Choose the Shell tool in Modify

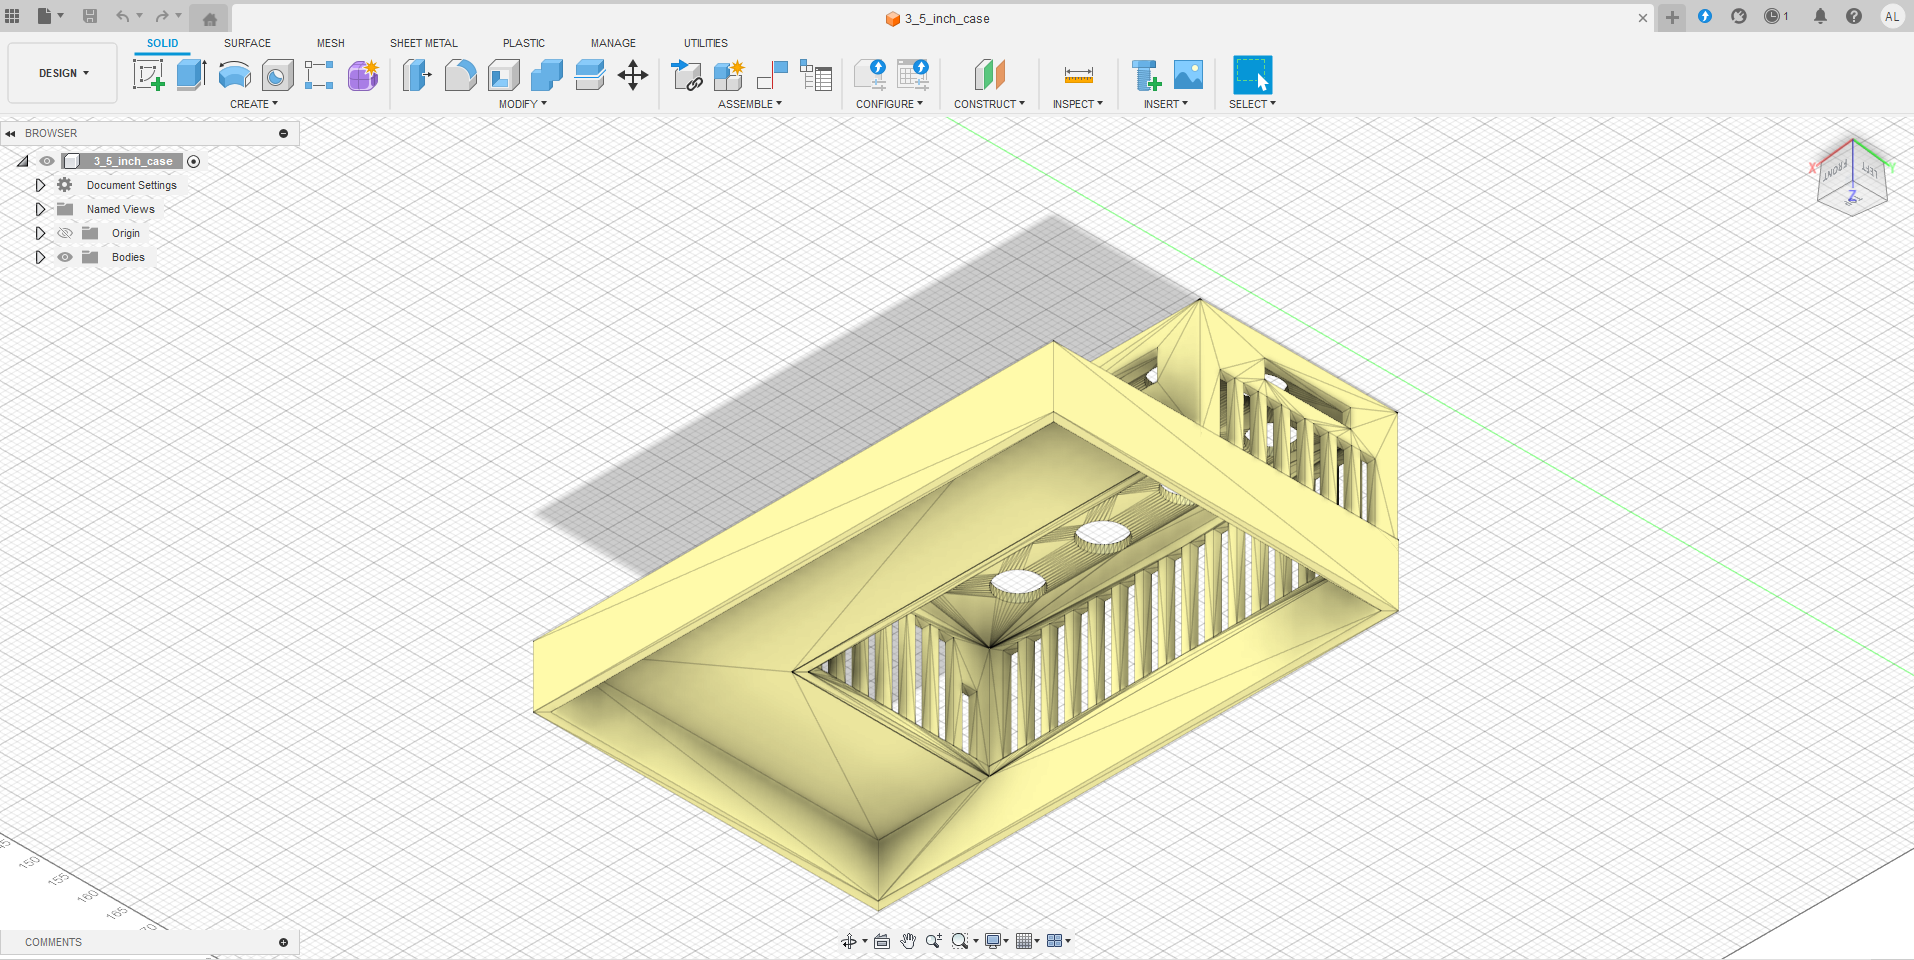(x=504, y=75)
